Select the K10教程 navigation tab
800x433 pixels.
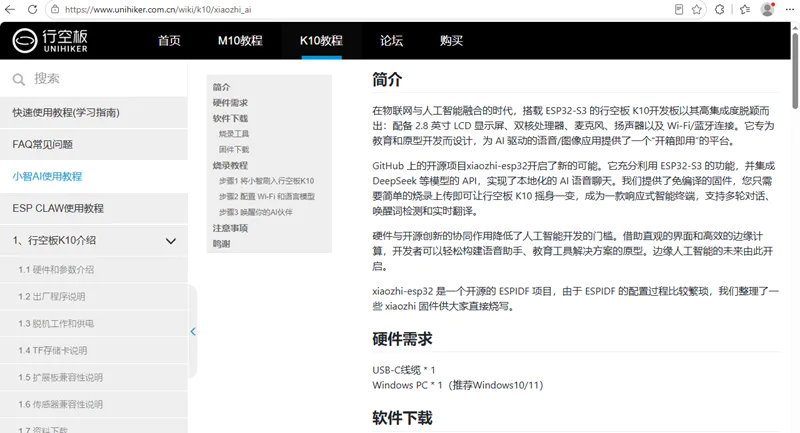coord(321,40)
